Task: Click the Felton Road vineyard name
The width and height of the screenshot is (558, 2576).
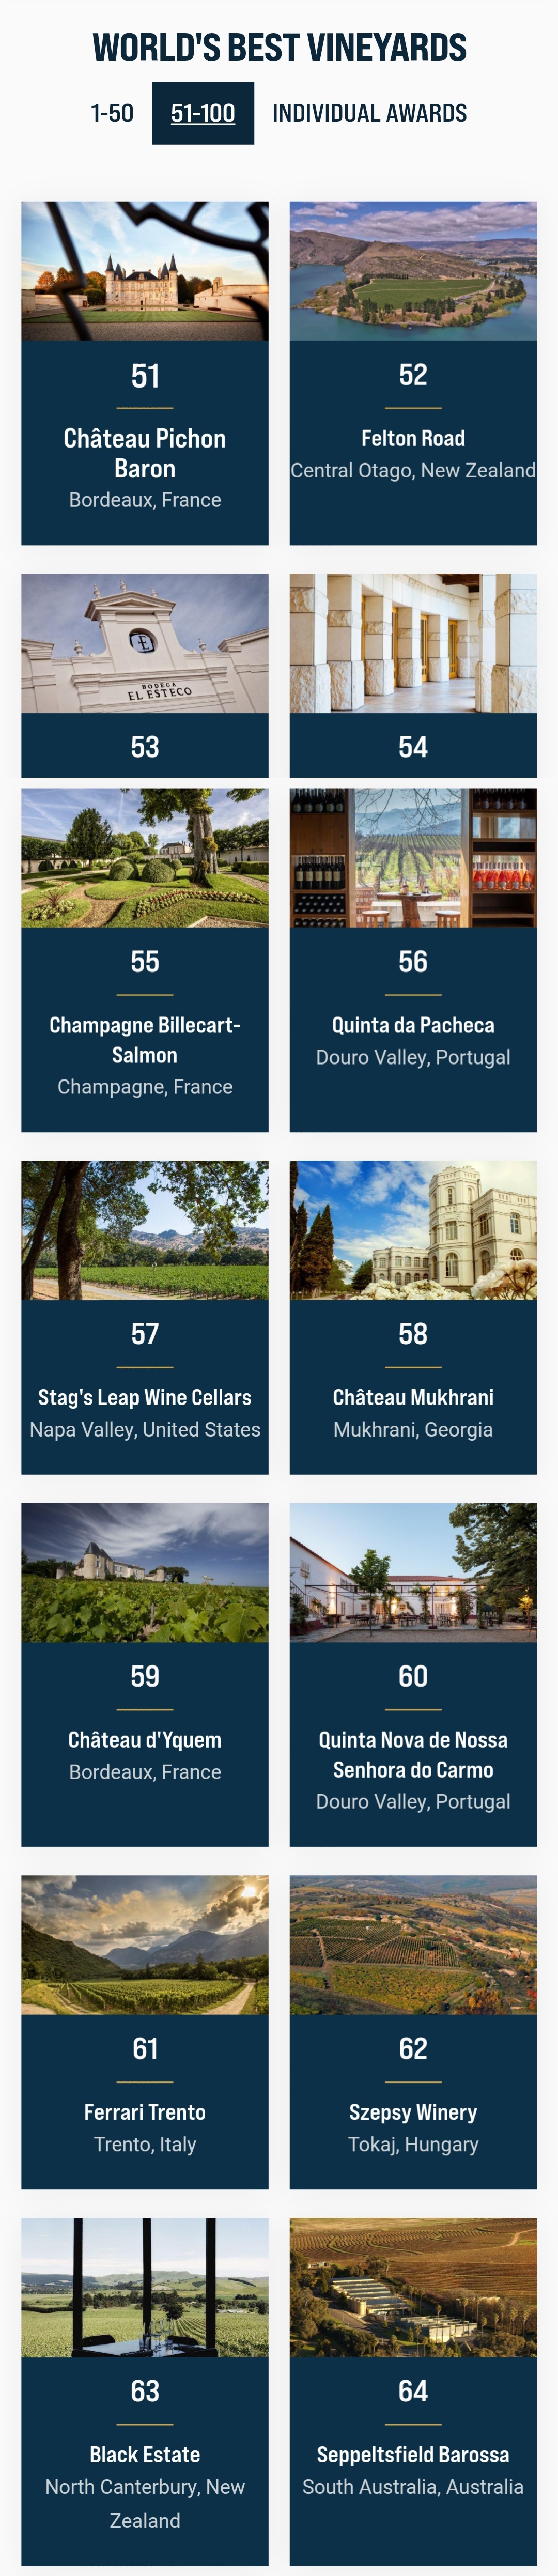Action: coord(413,438)
